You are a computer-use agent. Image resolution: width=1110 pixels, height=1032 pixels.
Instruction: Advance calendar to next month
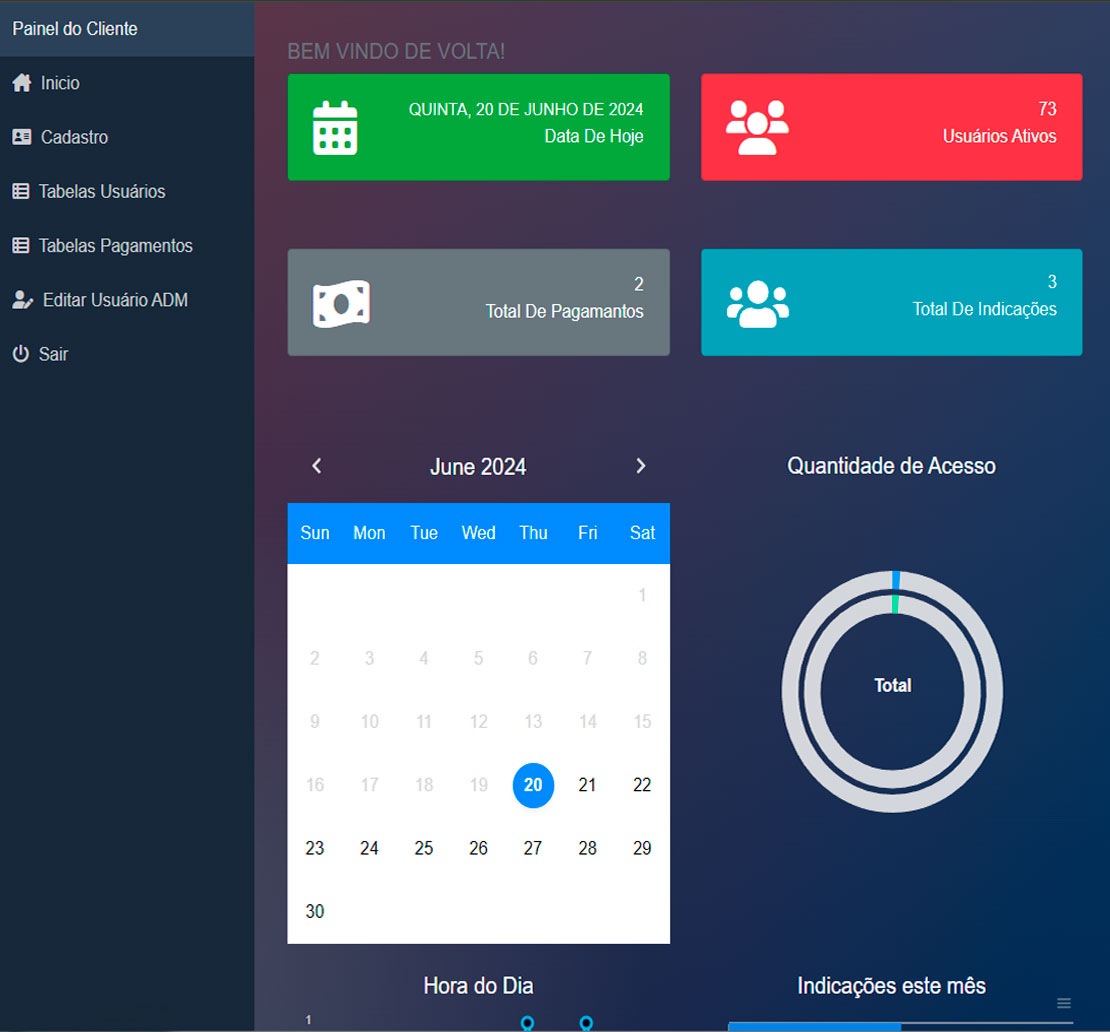641,466
